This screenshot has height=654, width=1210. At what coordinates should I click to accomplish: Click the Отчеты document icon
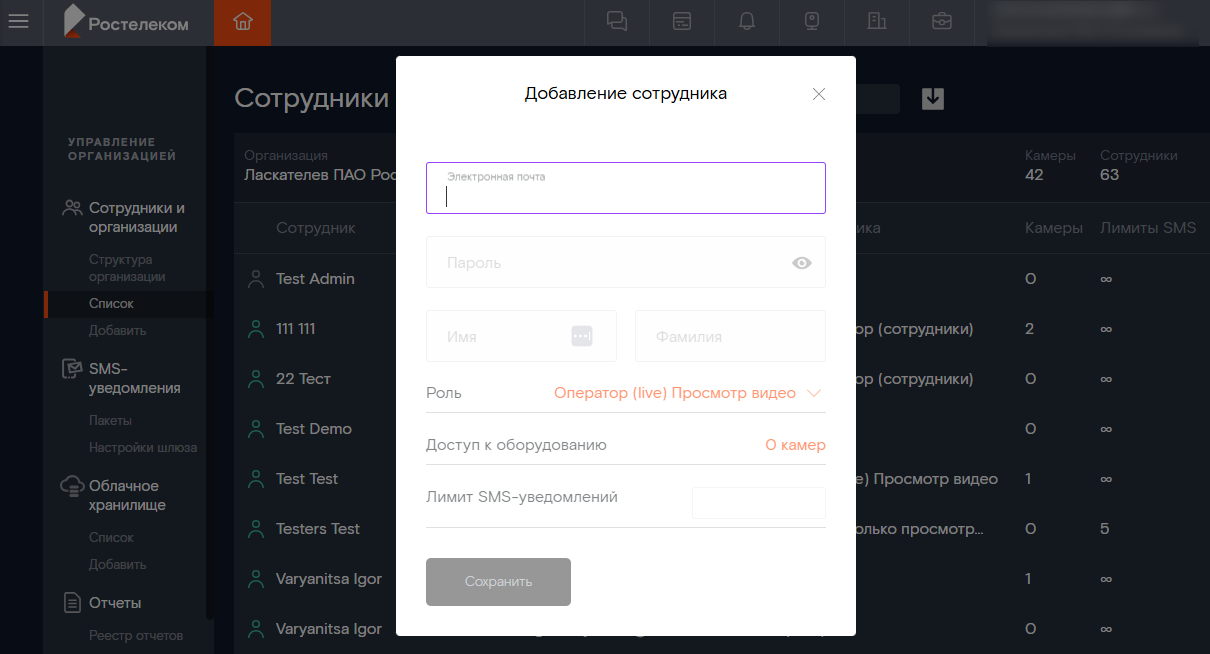click(72, 603)
